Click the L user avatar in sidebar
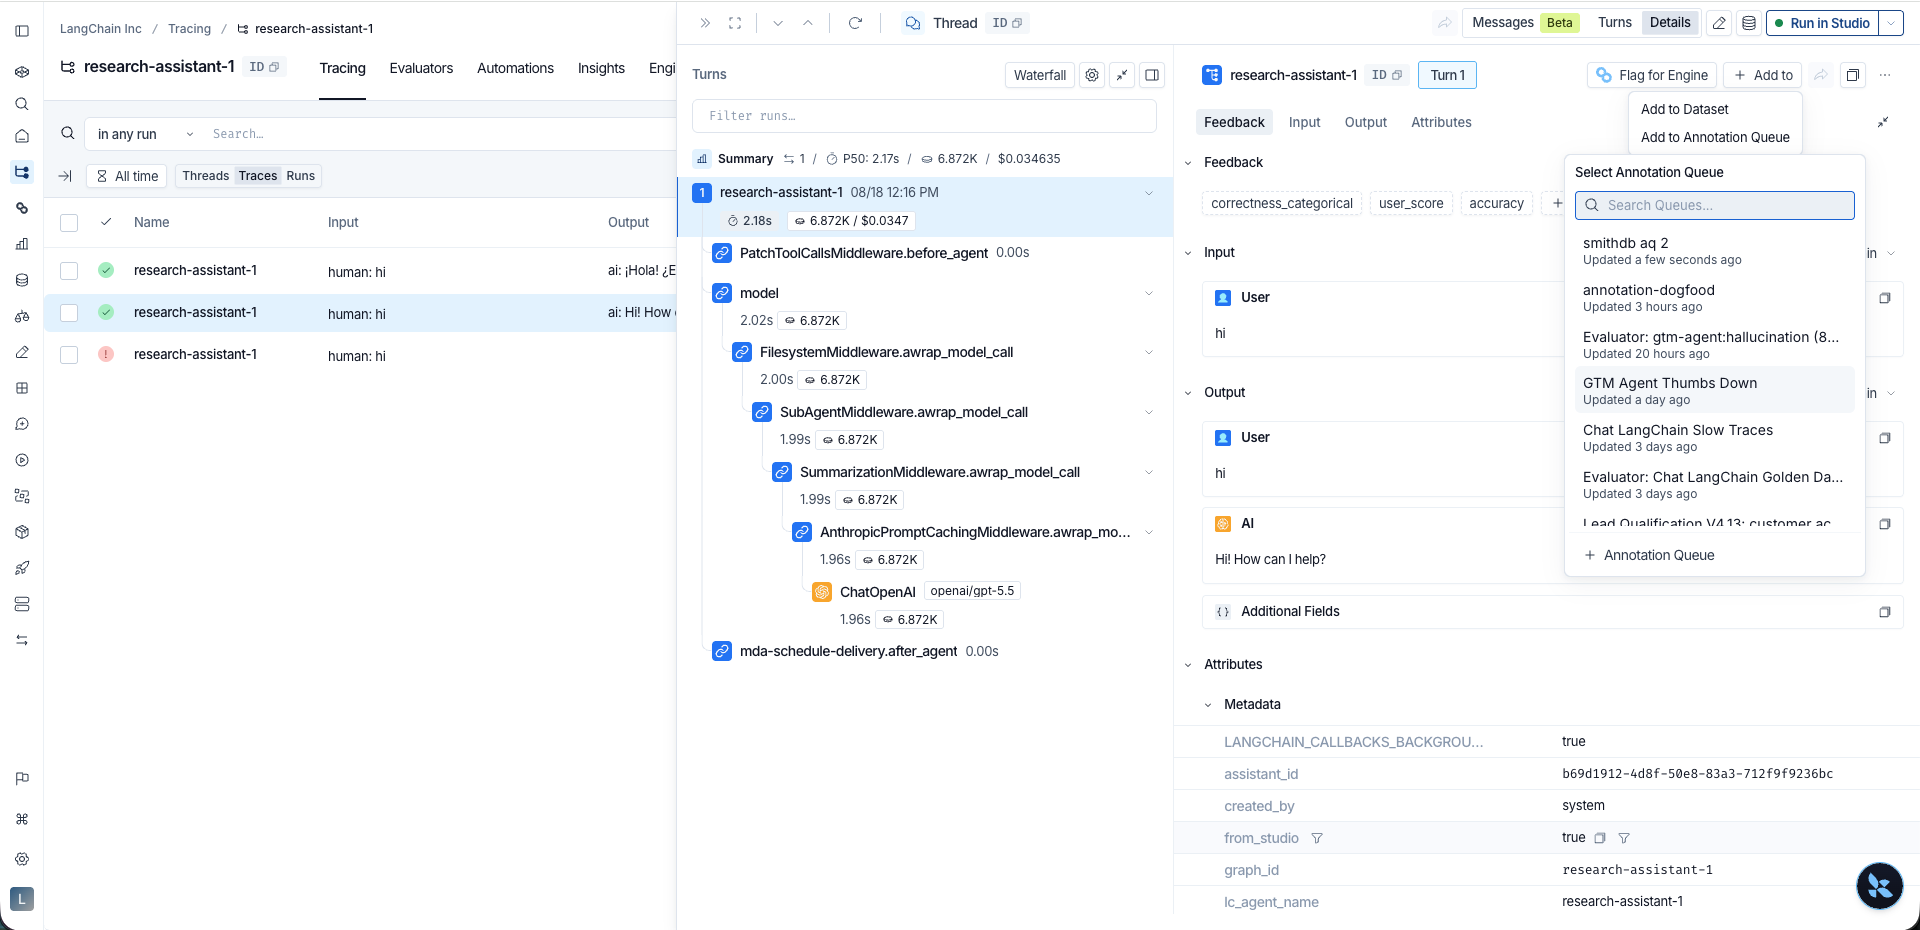Image resolution: width=1920 pixels, height=930 pixels. [x=22, y=899]
